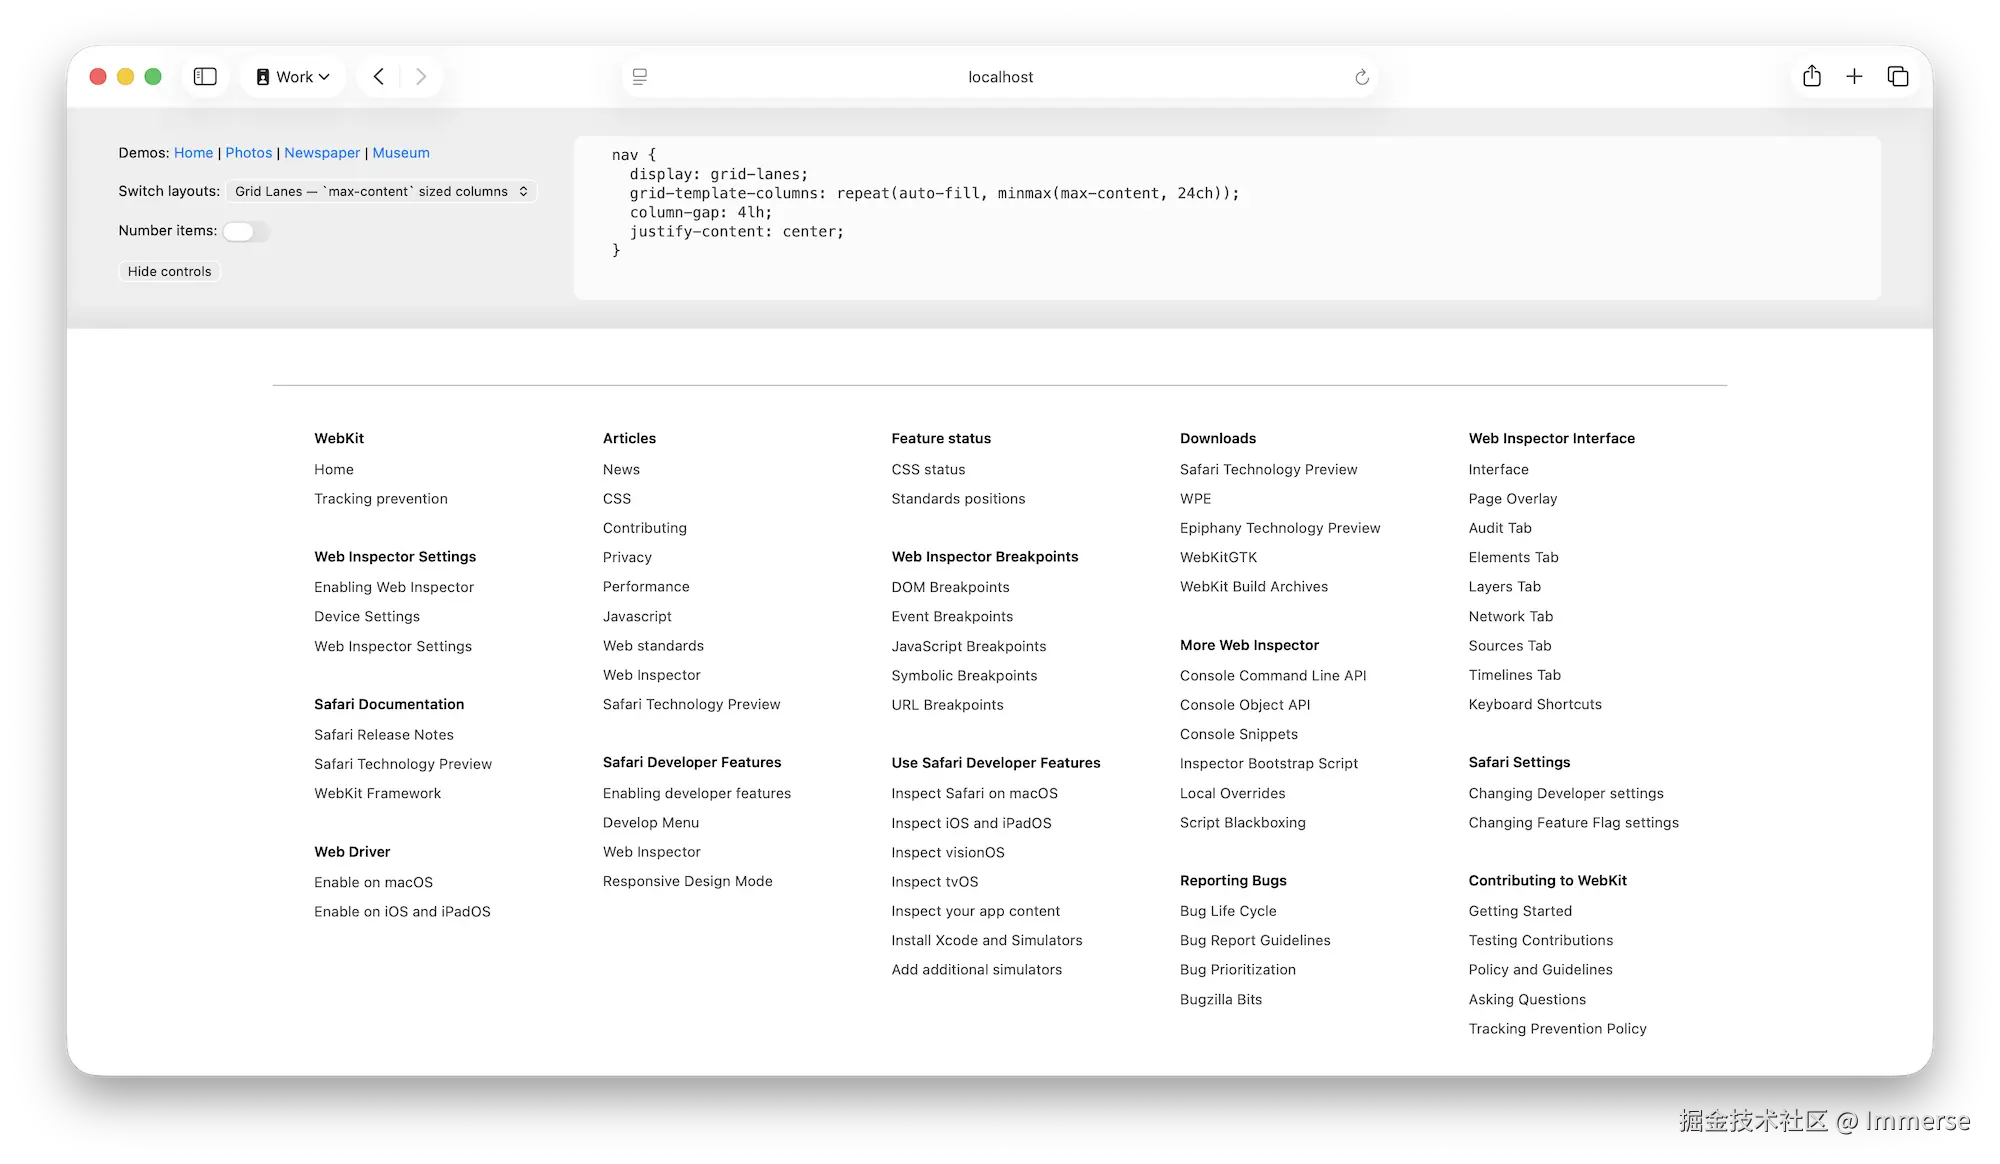2000x1164 pixels.
Task: Click the green fullscreen window button
Action: 153,77
